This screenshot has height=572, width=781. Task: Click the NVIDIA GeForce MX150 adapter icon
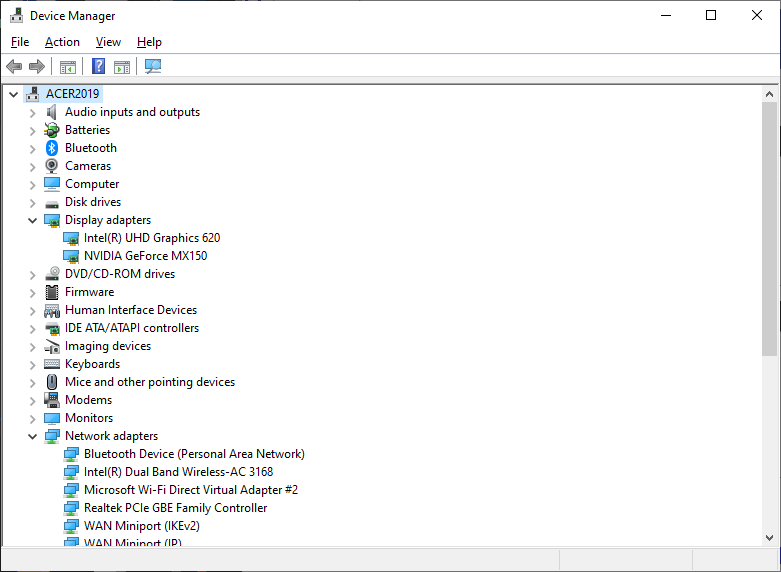[71, 256]
